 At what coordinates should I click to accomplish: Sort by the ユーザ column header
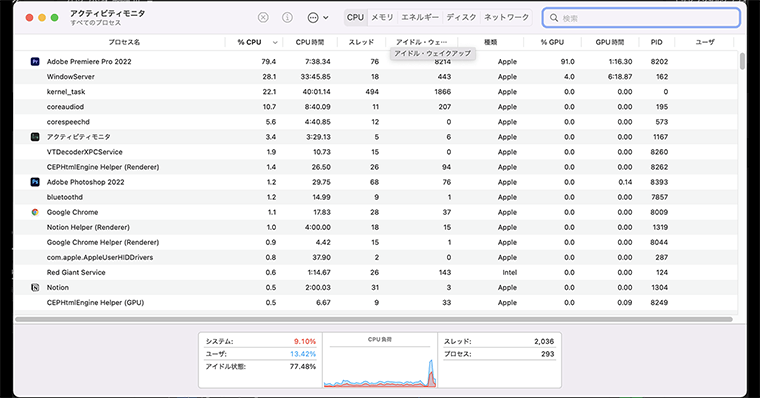pyautogui.click(x=705, y=42)
